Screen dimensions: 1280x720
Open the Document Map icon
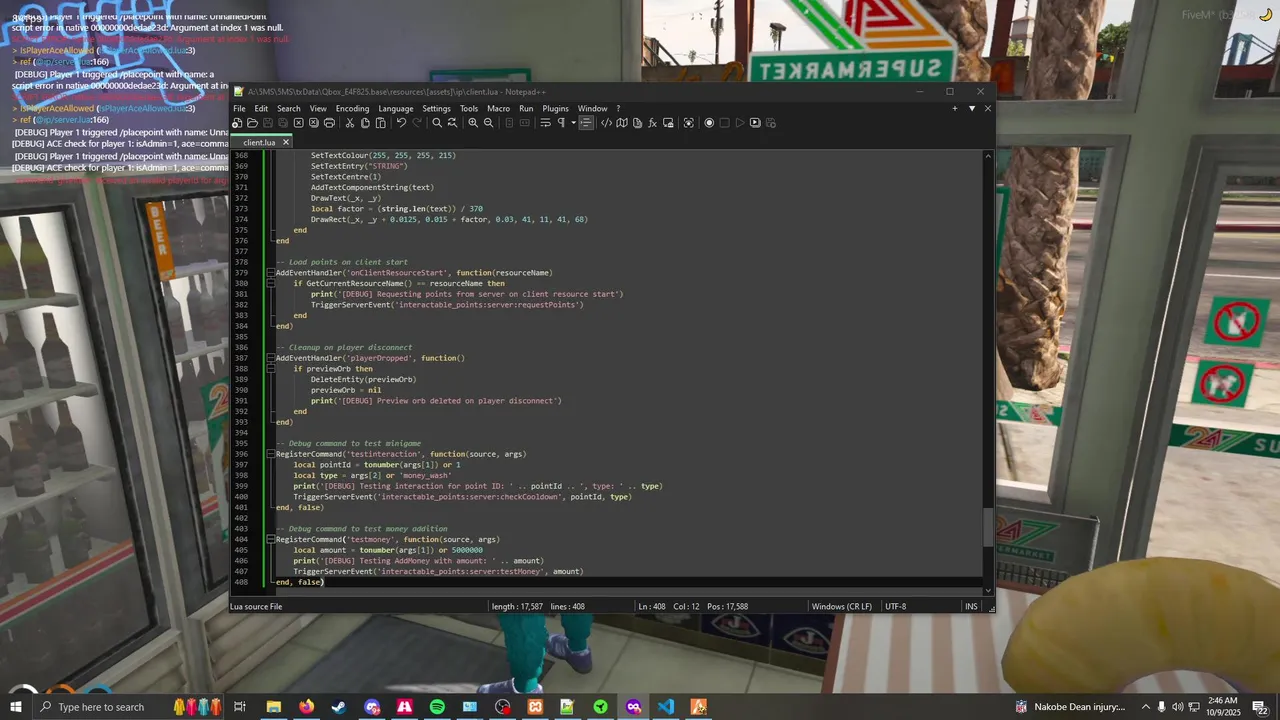[x=622, y=123]
